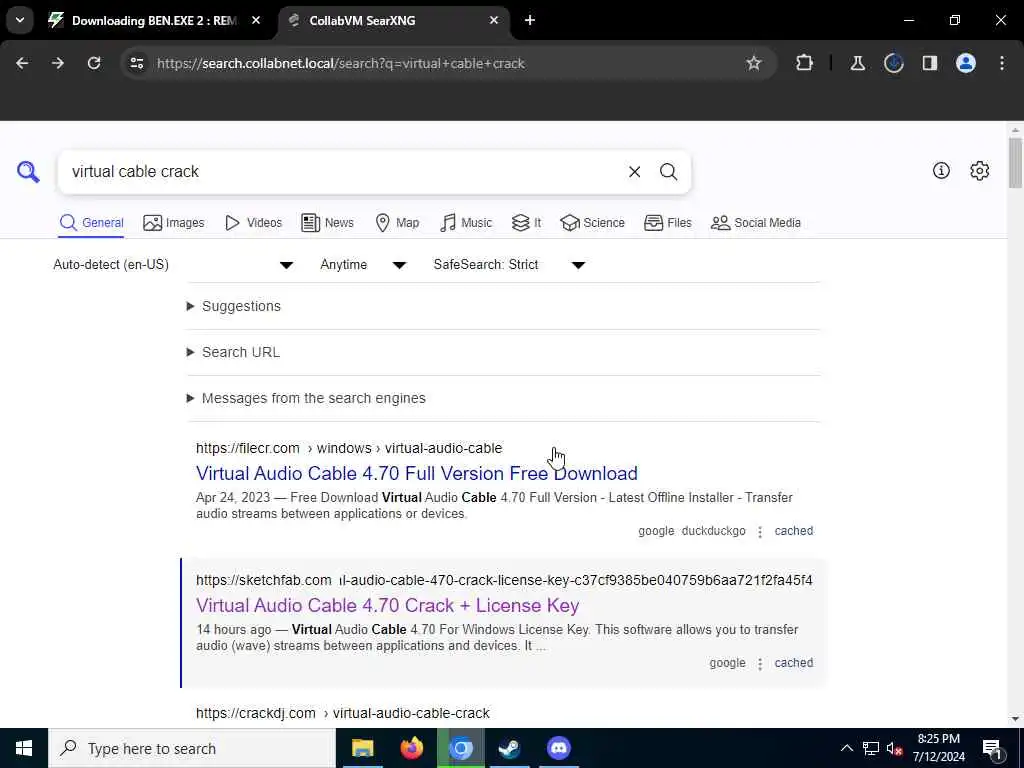1024x768 pixels.
Task: Open the clock showing 8:25 PM
Action: (x=938, y=748)
